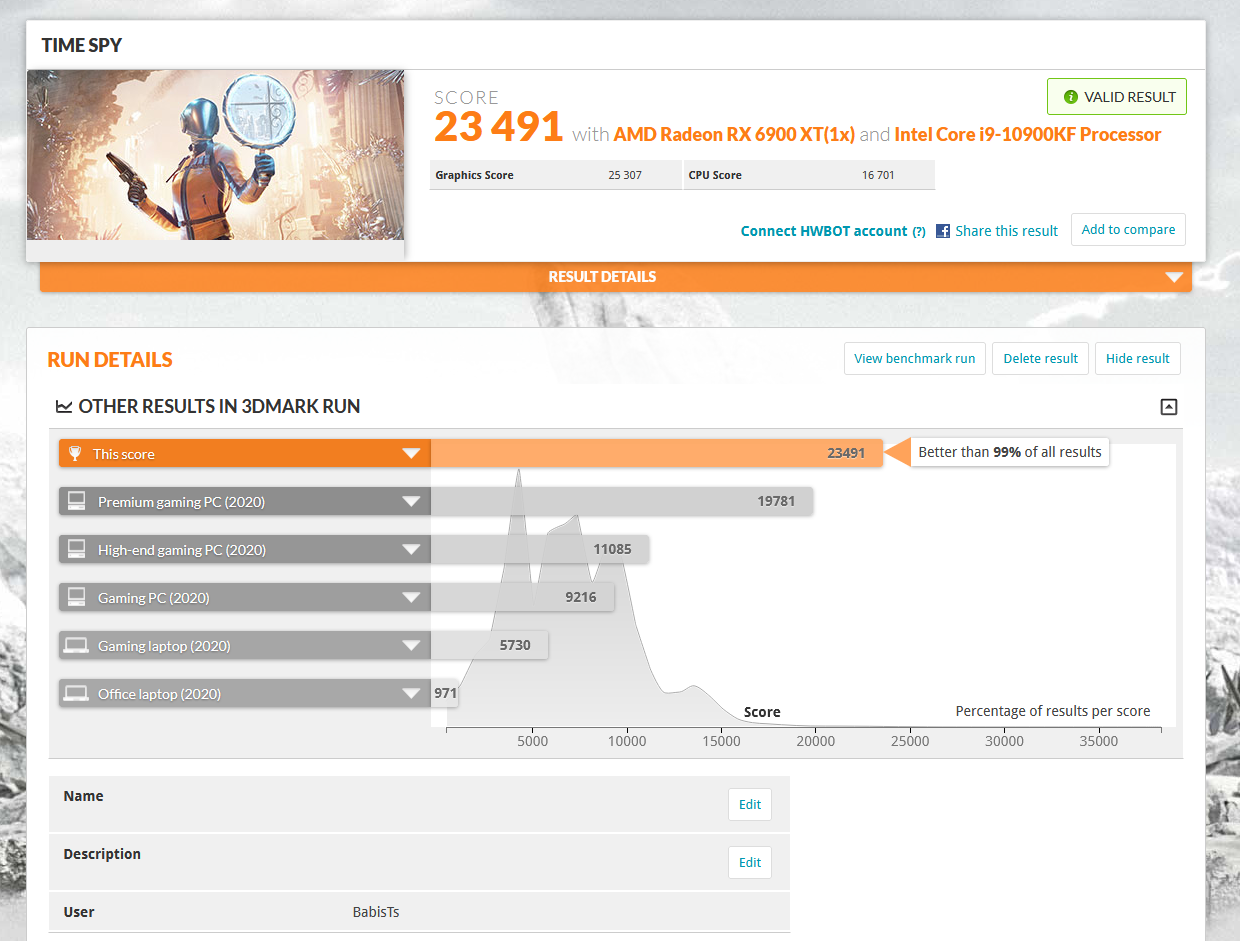Click the 5730 Gaming laptop score bar

click(x=489, y=645)
